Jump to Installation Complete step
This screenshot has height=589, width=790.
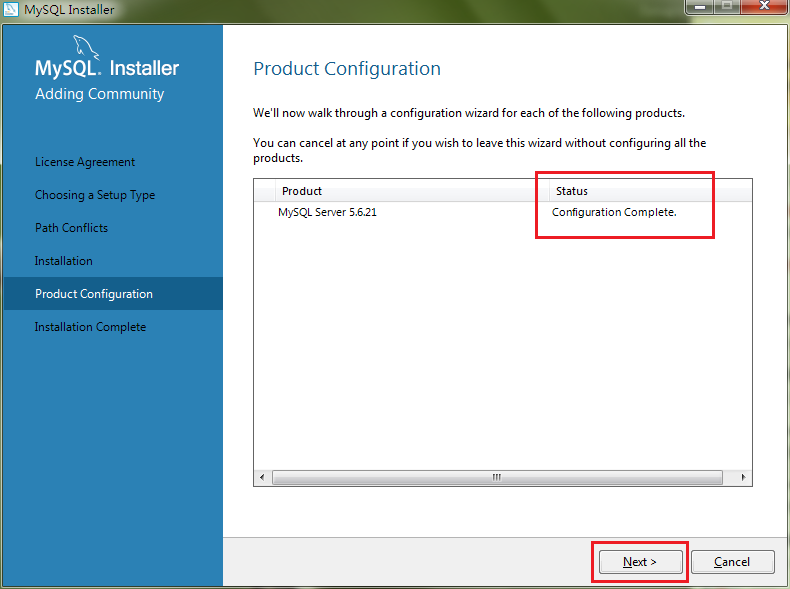90,327
